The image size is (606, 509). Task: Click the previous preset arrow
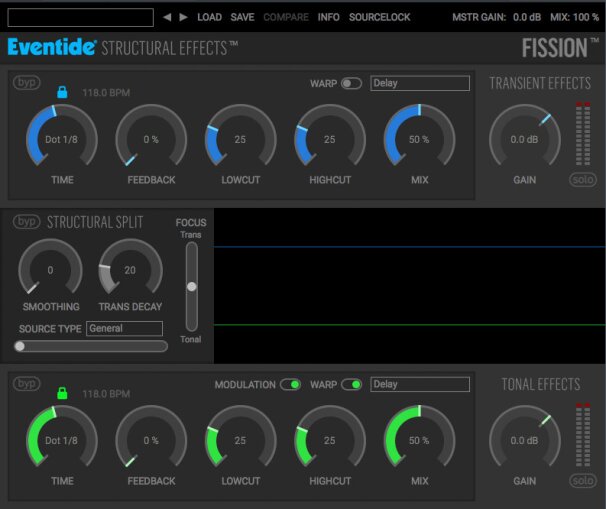pos(168,17)
